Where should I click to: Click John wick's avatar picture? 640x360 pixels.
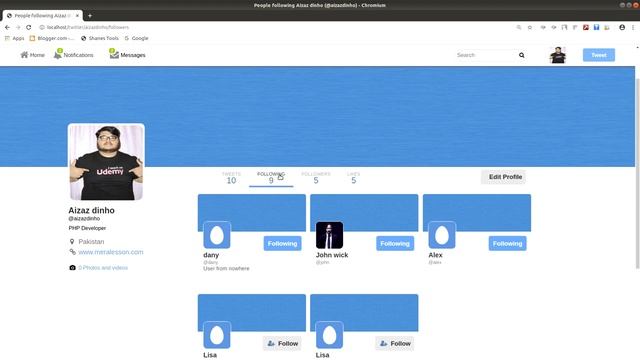pos(329,235)
